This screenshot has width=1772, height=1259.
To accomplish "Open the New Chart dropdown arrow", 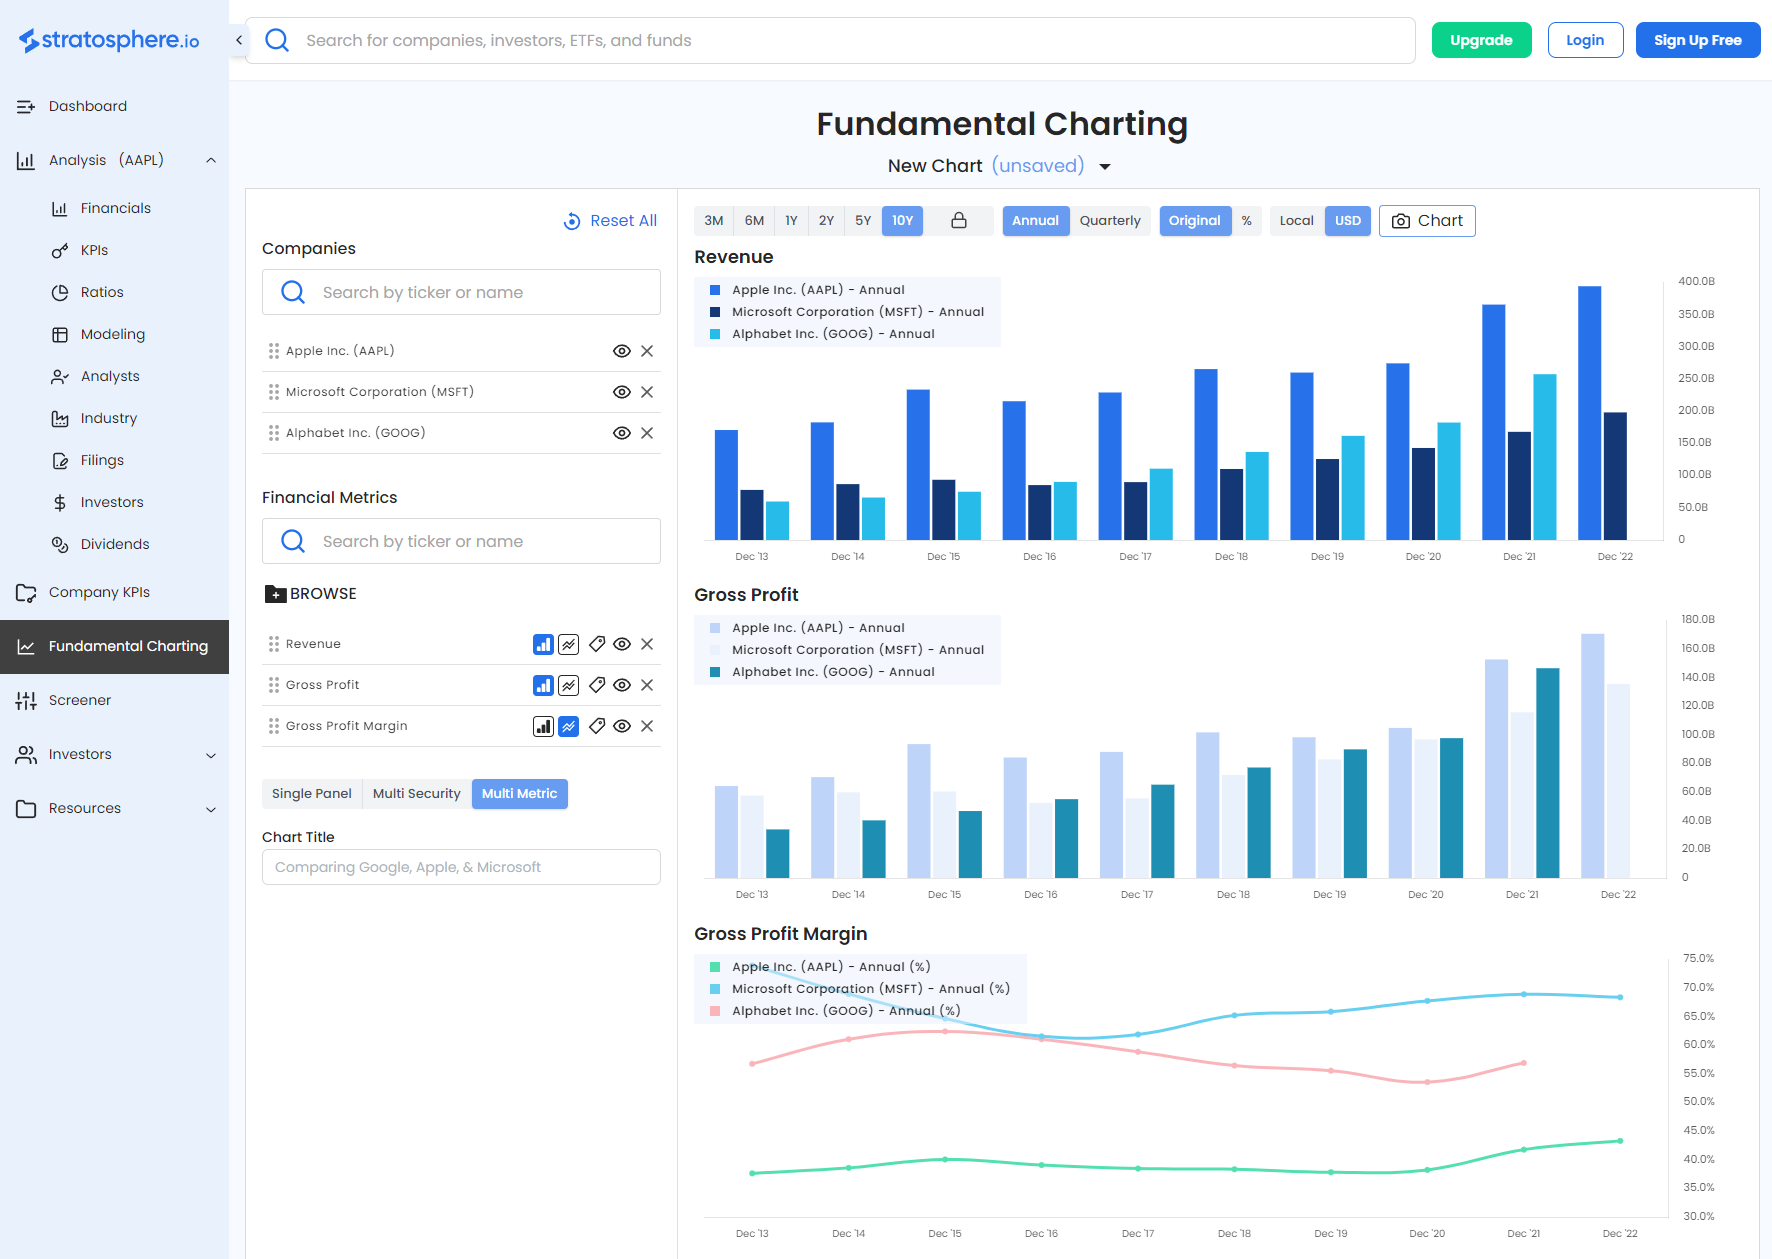I will coord(1105,167).
